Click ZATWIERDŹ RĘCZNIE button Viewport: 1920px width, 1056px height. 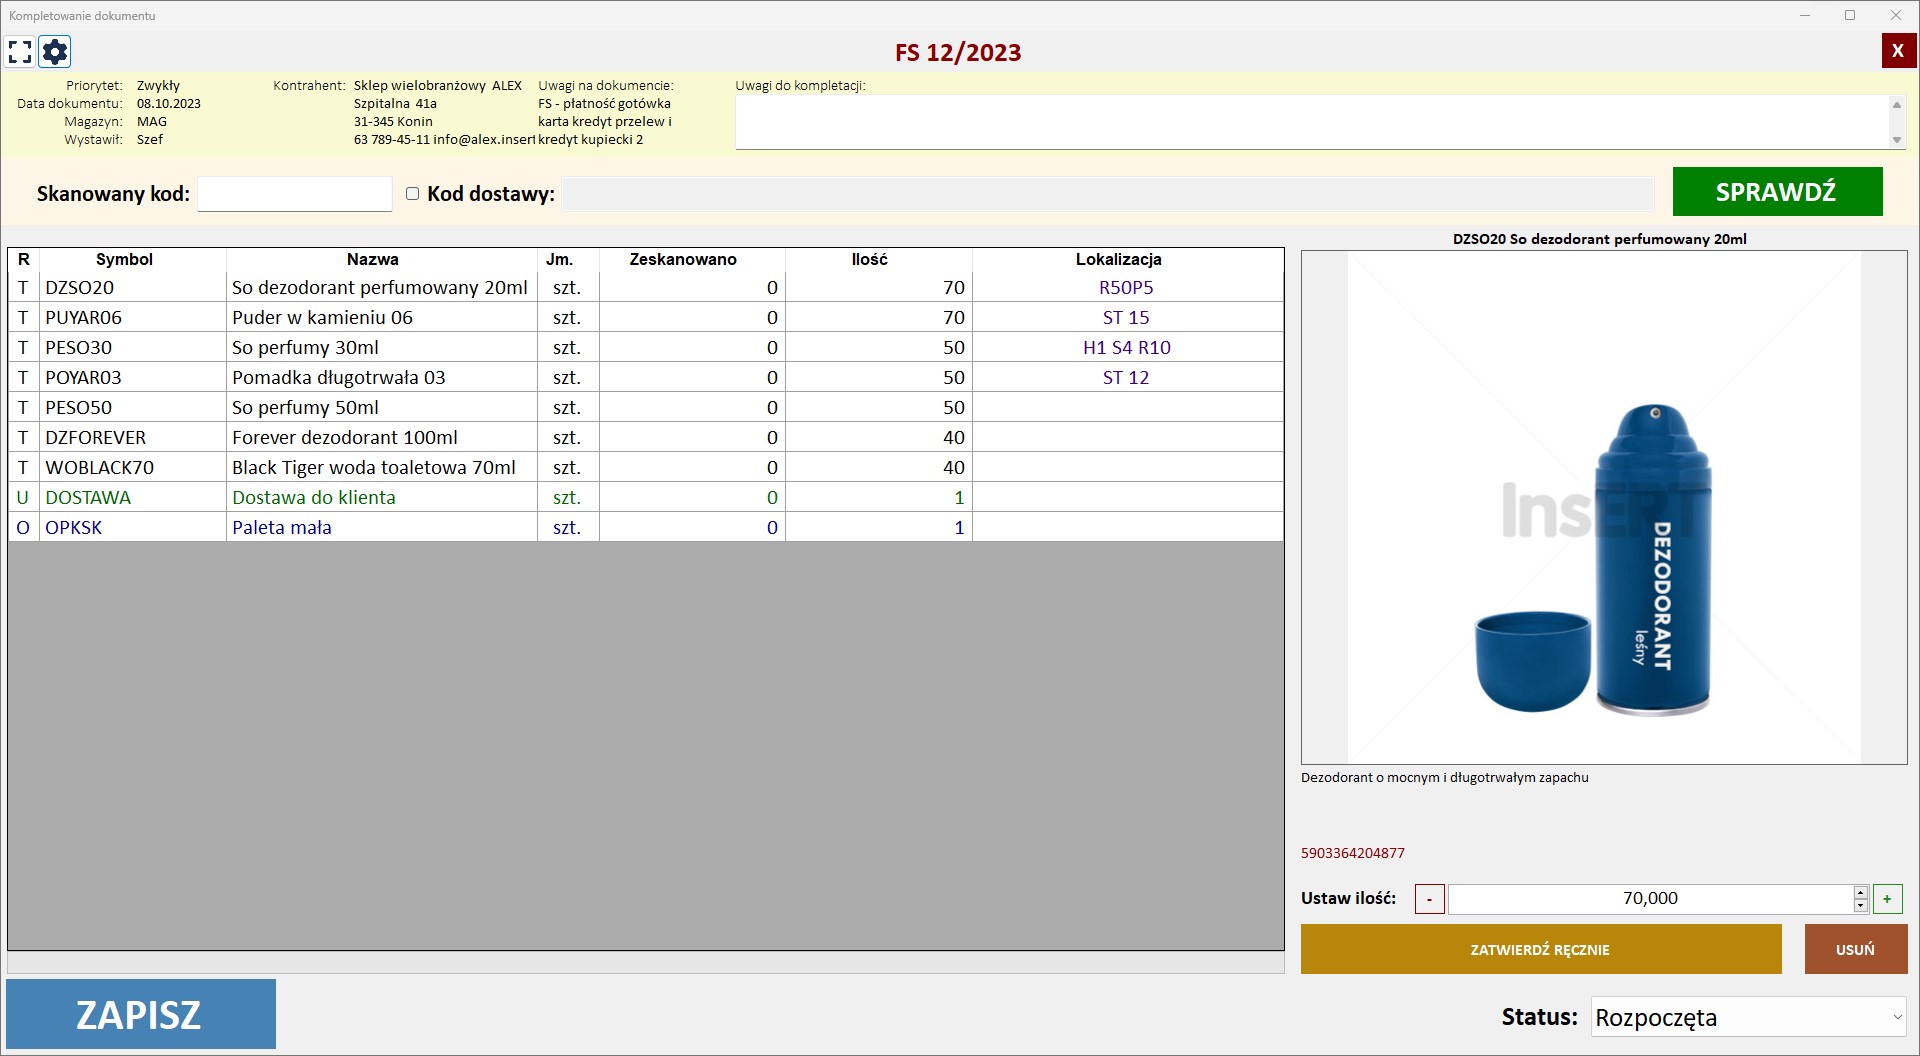pos(1540,949)
